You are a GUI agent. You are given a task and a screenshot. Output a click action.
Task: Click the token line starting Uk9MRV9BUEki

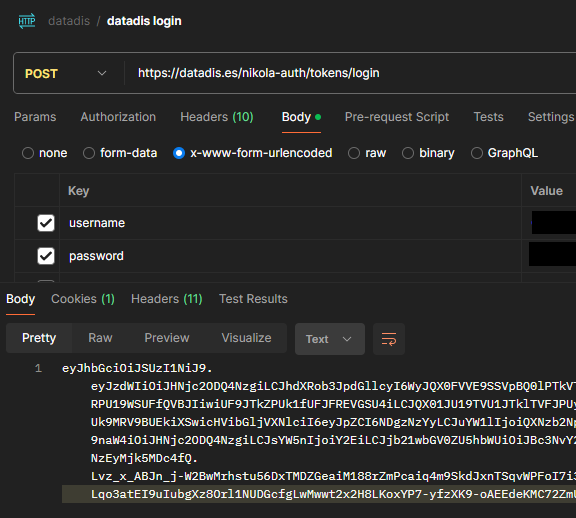(x=333, y=422)
